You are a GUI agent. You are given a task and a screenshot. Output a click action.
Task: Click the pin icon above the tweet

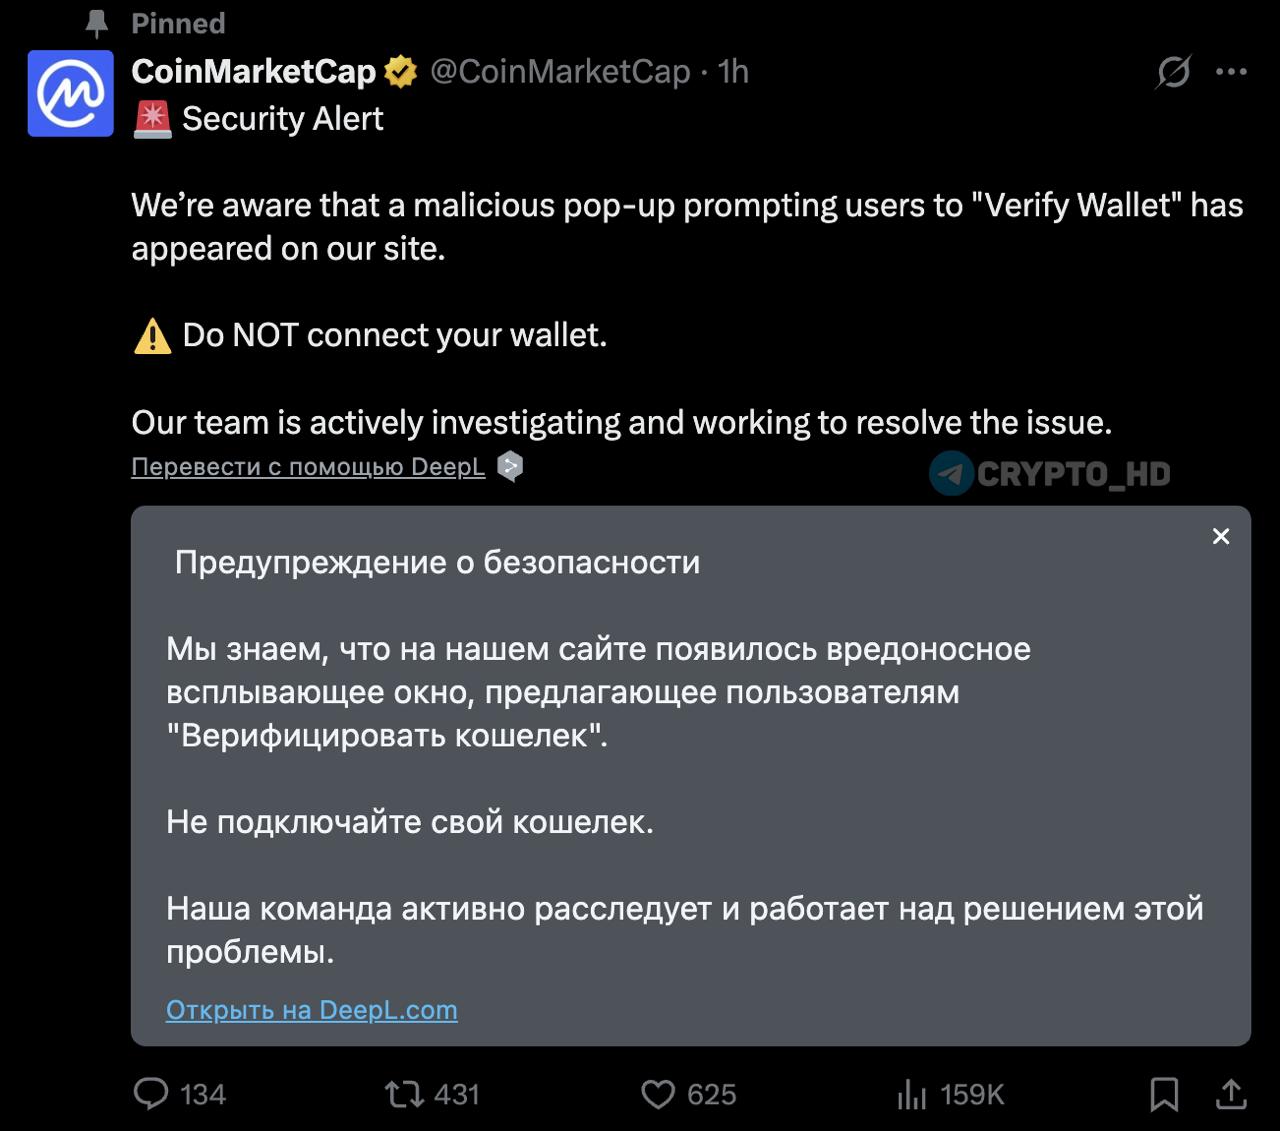tap(97, 23)
